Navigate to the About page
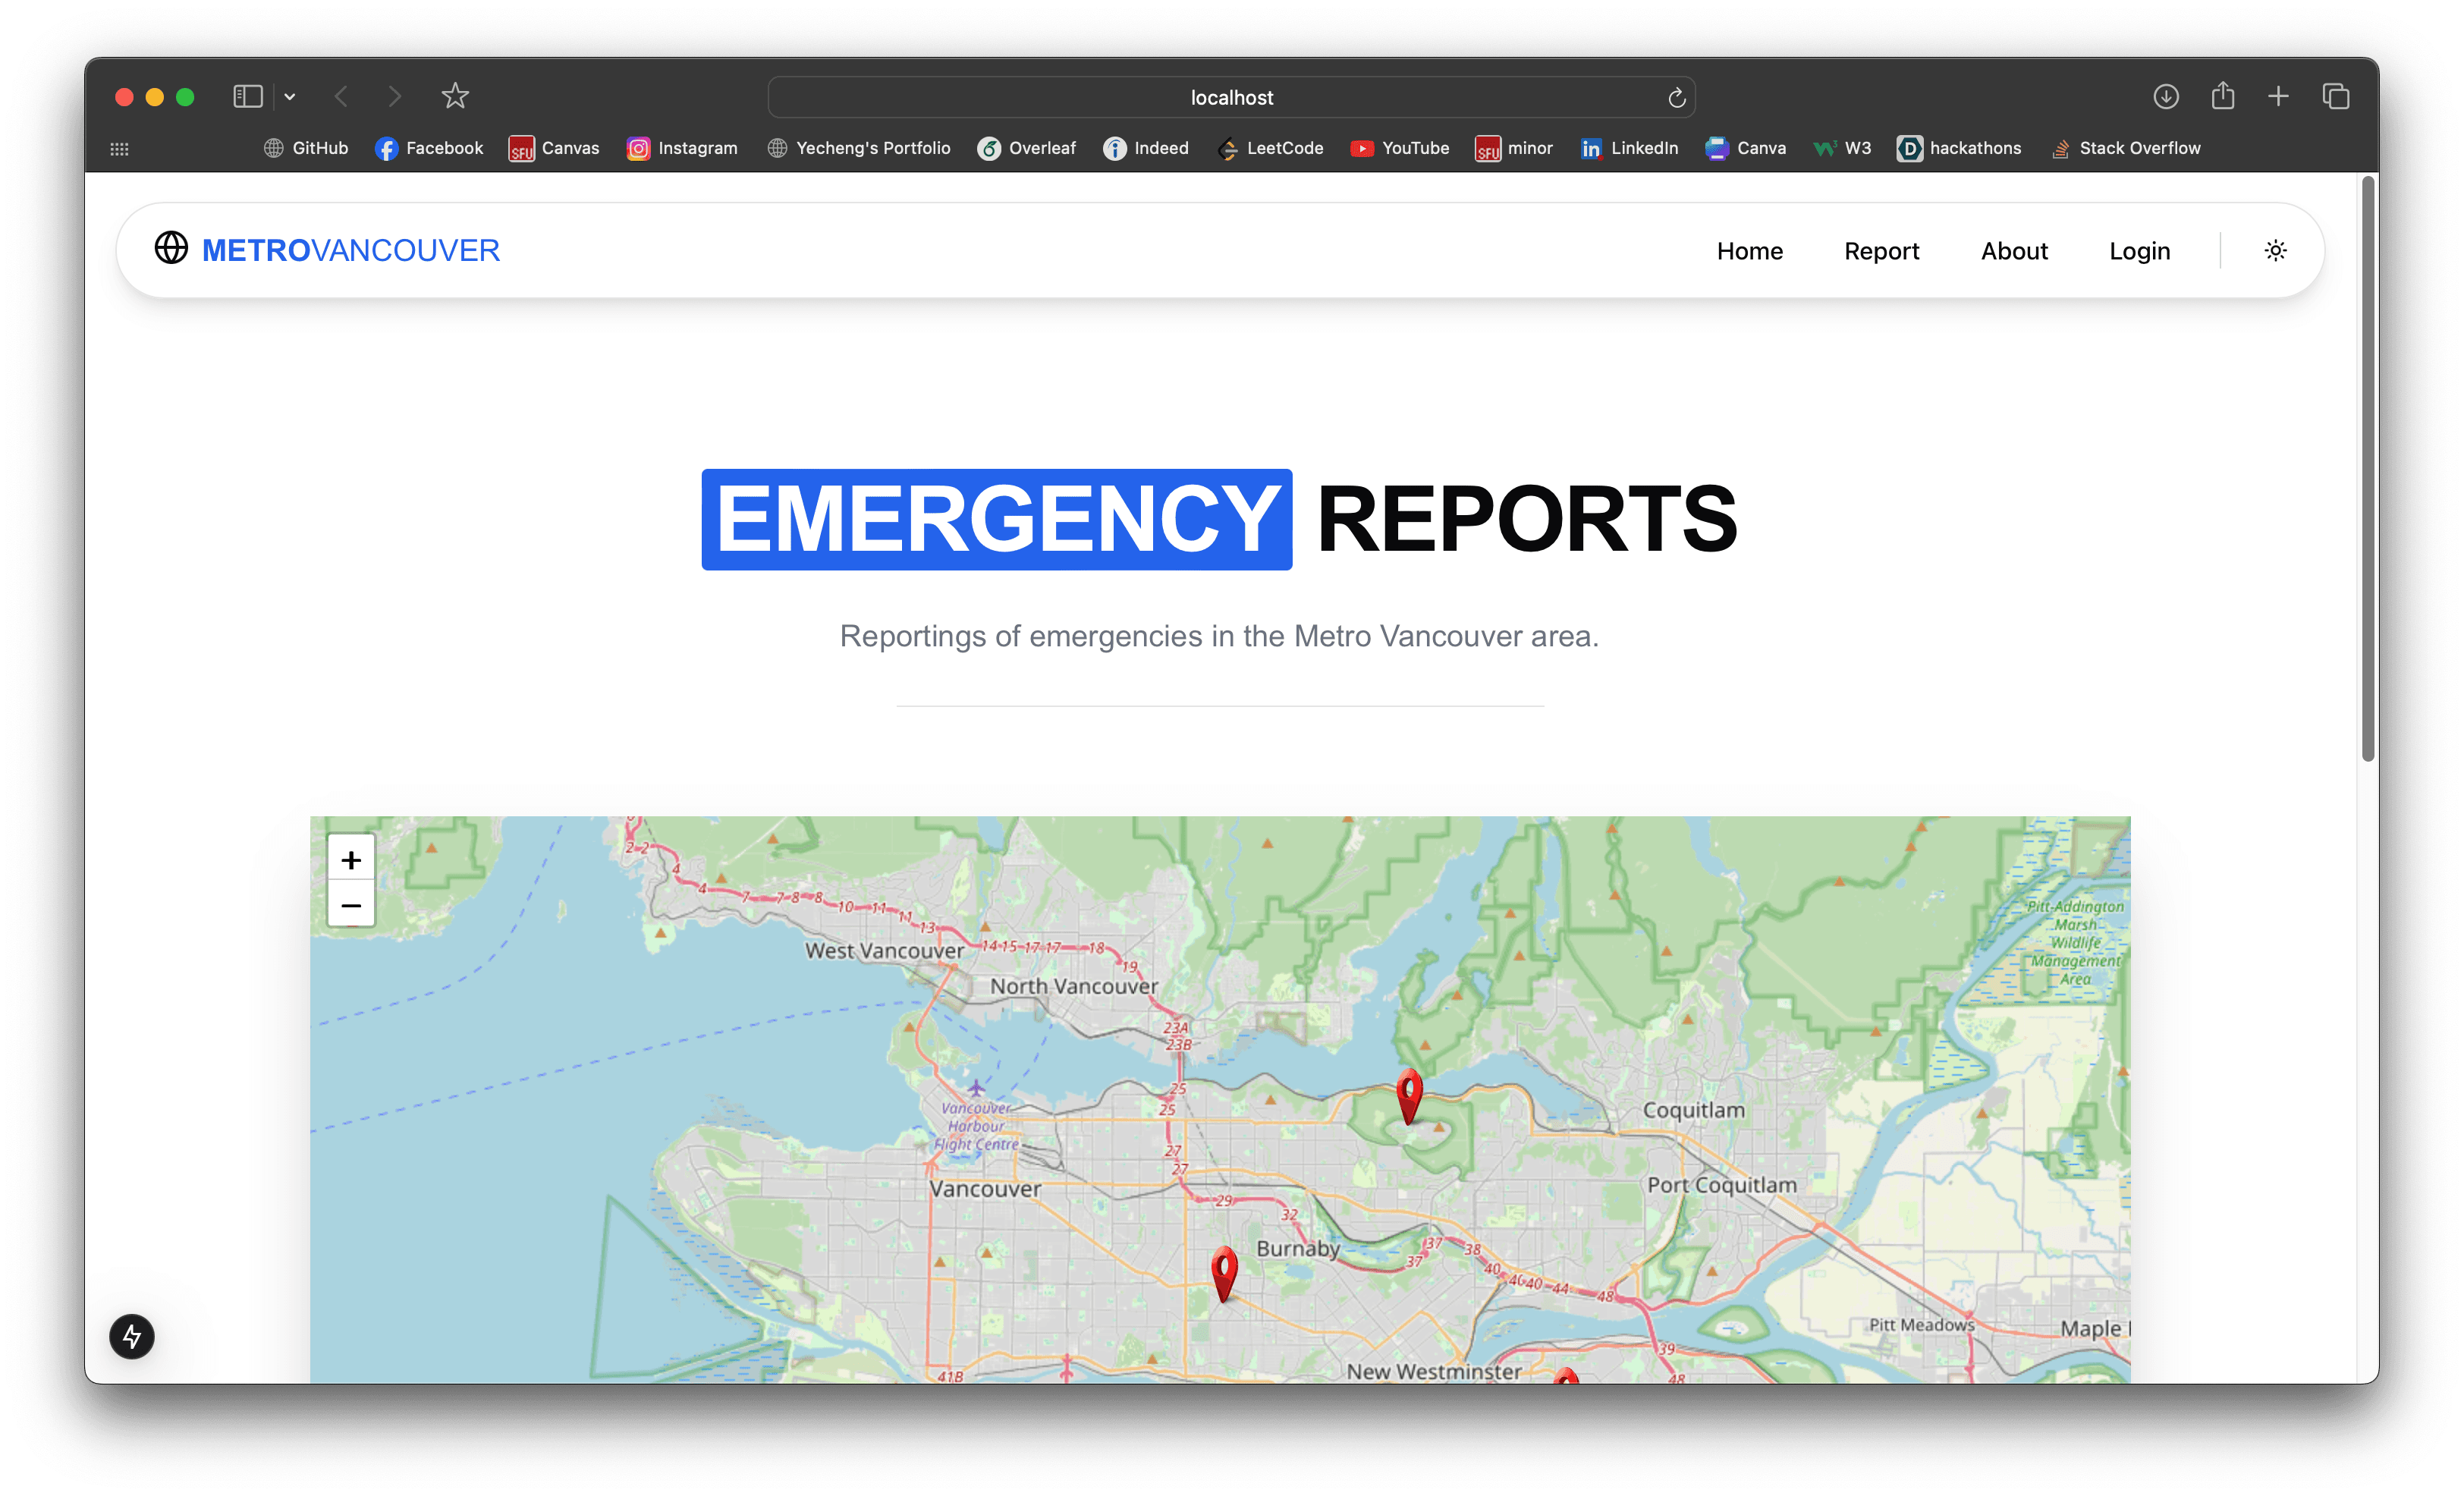 [2014, 250]
